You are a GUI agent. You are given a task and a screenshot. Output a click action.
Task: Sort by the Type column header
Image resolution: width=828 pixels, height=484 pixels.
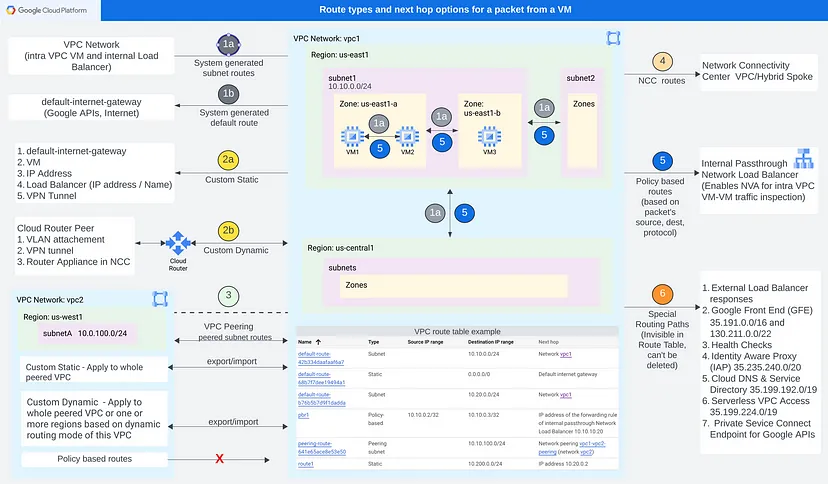tap(373, 342)
